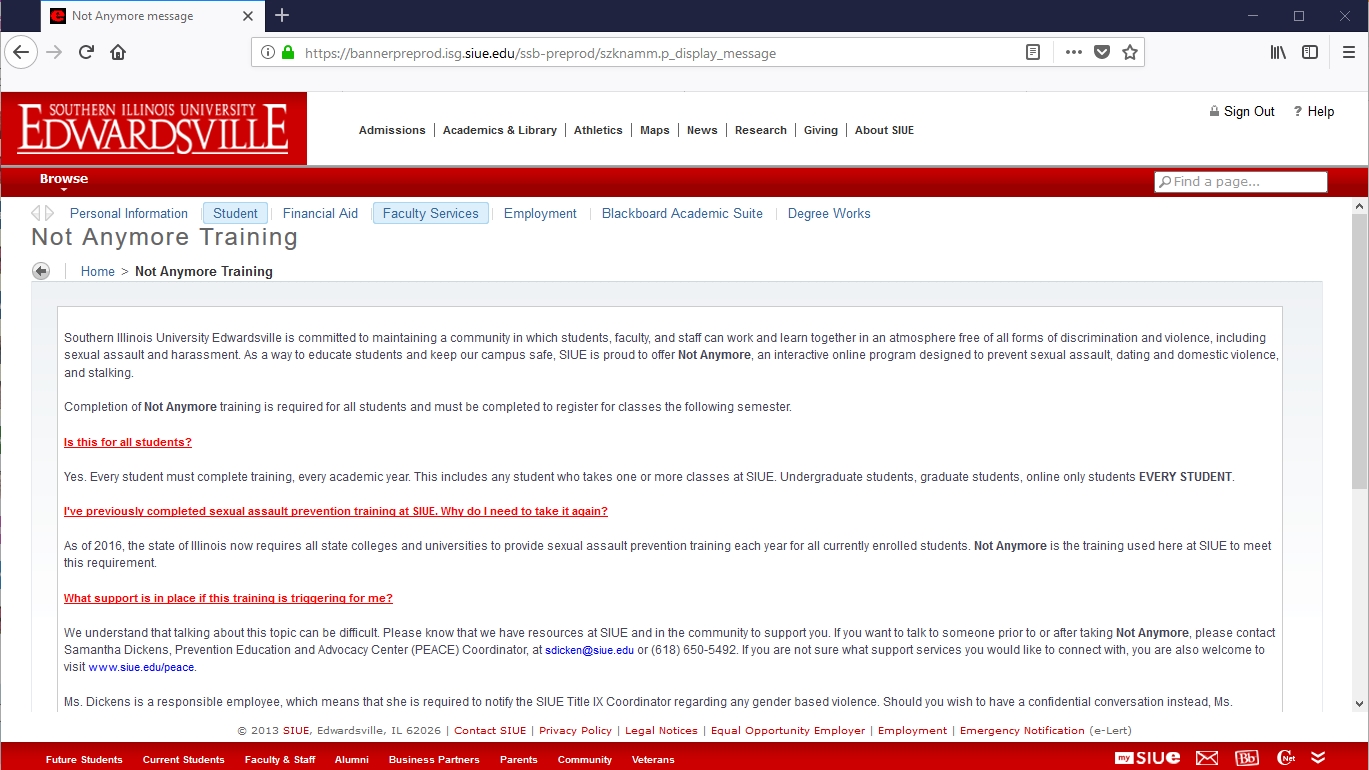Click the Firefox home button
The height and width of the screenshot is (770, 1369).
(118, 53)
